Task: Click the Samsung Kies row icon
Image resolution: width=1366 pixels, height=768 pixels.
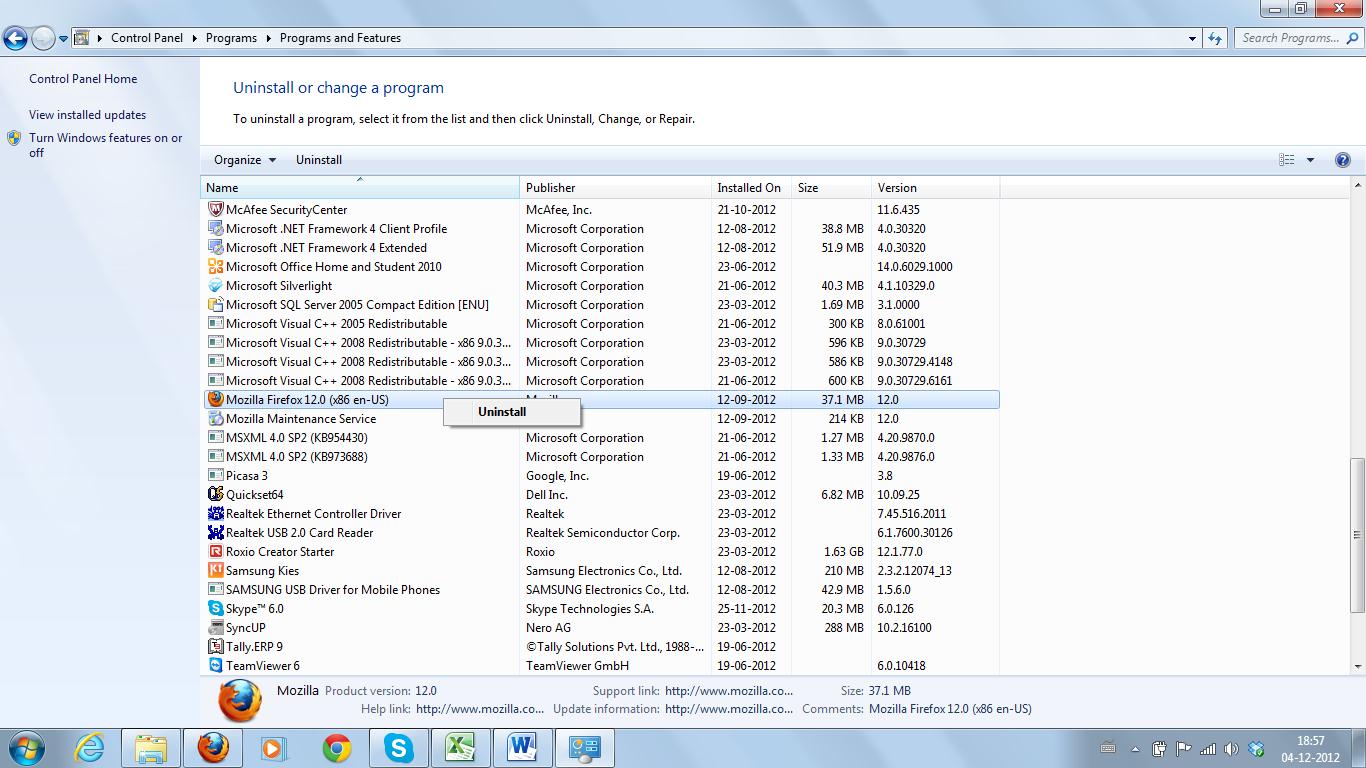Action: coord(215,571)
